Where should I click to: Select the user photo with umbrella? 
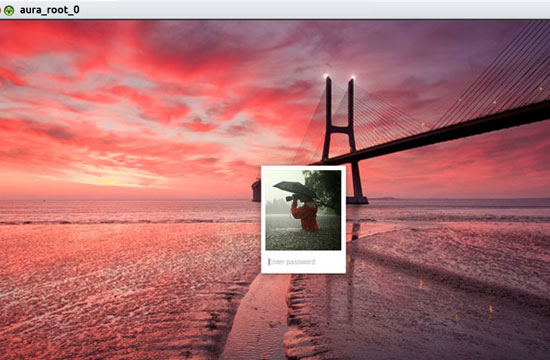pos(303,210)
